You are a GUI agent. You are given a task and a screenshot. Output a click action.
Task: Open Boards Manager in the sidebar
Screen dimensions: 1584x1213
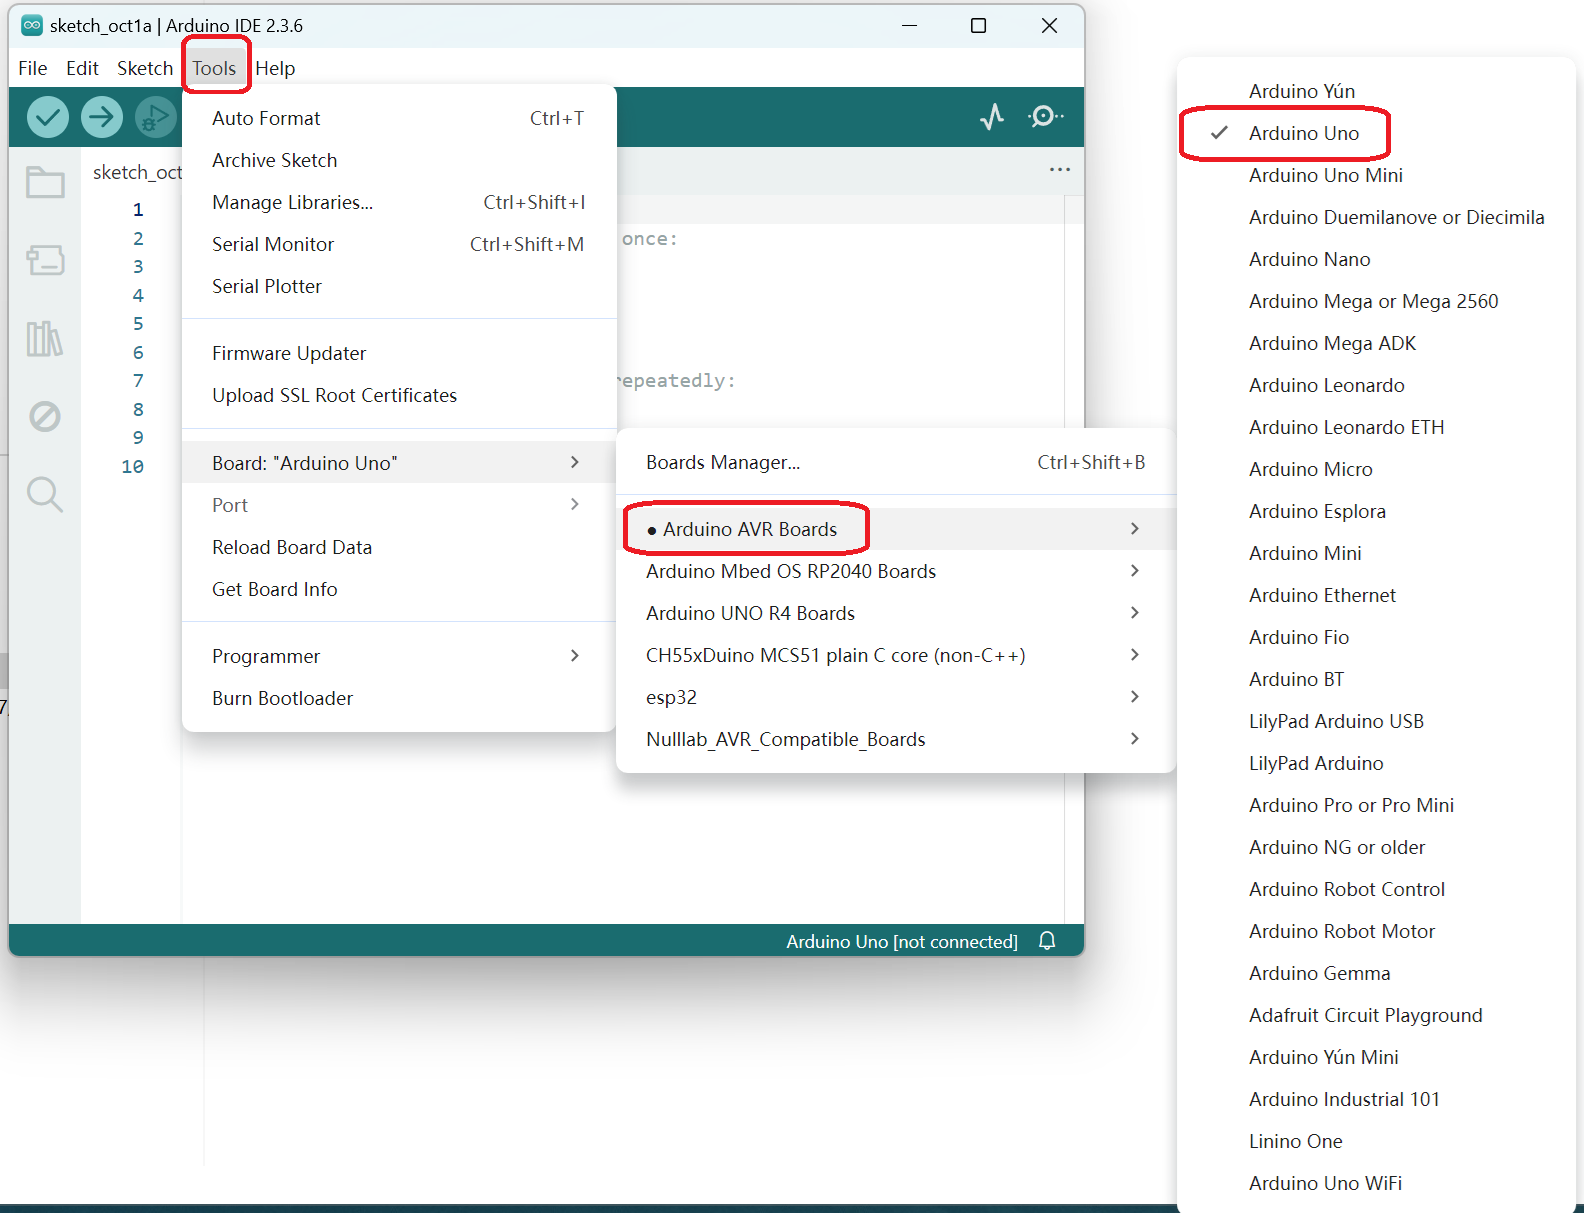pyautogui.click(x=45, y=261)
